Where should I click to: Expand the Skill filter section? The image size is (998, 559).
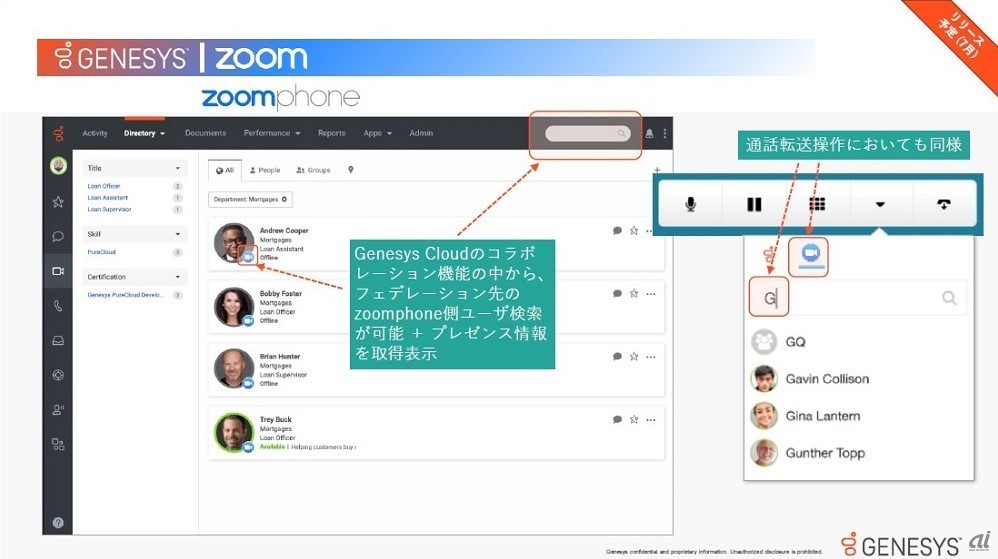coord(134,234)
